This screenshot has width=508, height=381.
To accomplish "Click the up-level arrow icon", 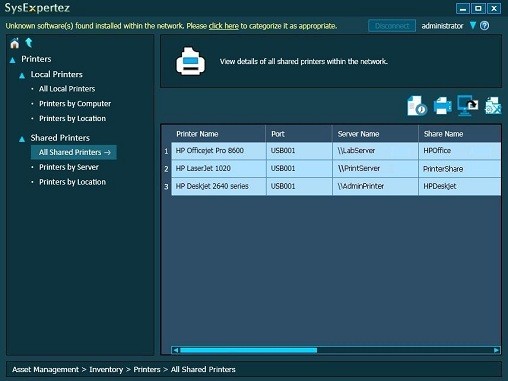I will point(29,43).
